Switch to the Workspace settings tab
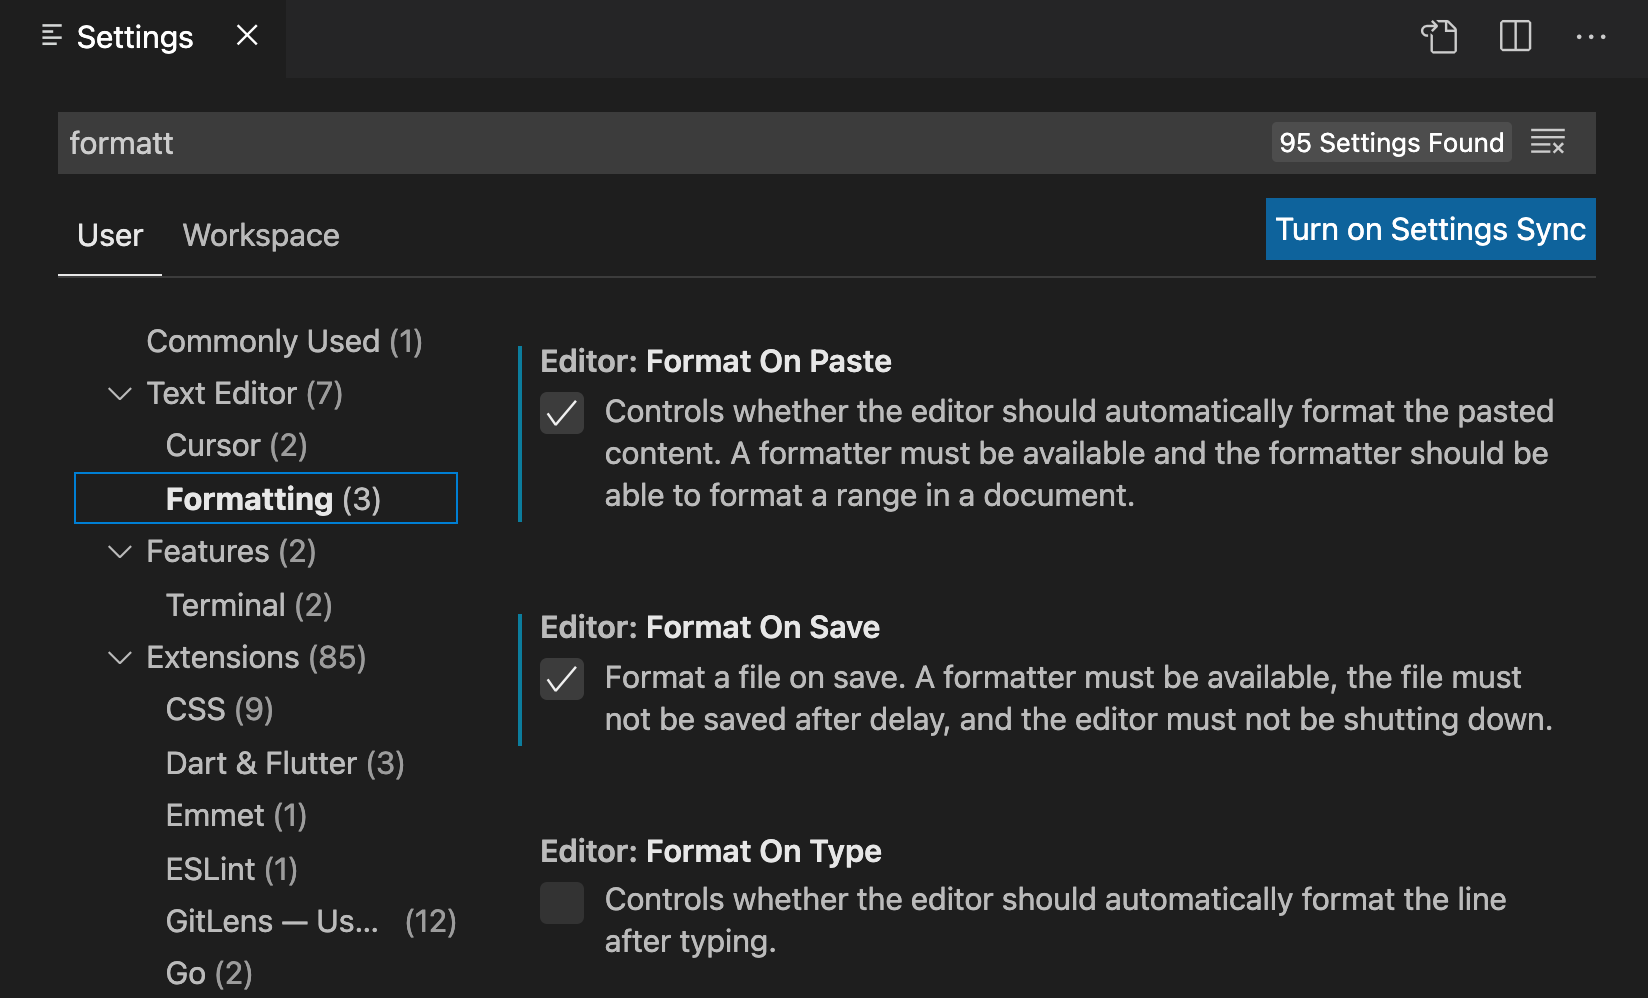This screenshot has width=1648, height=998. point(260,235)
